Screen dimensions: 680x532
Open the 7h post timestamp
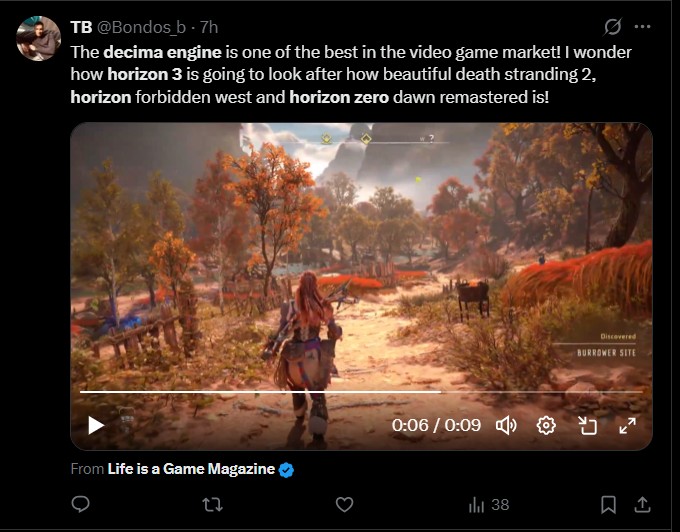209,27
